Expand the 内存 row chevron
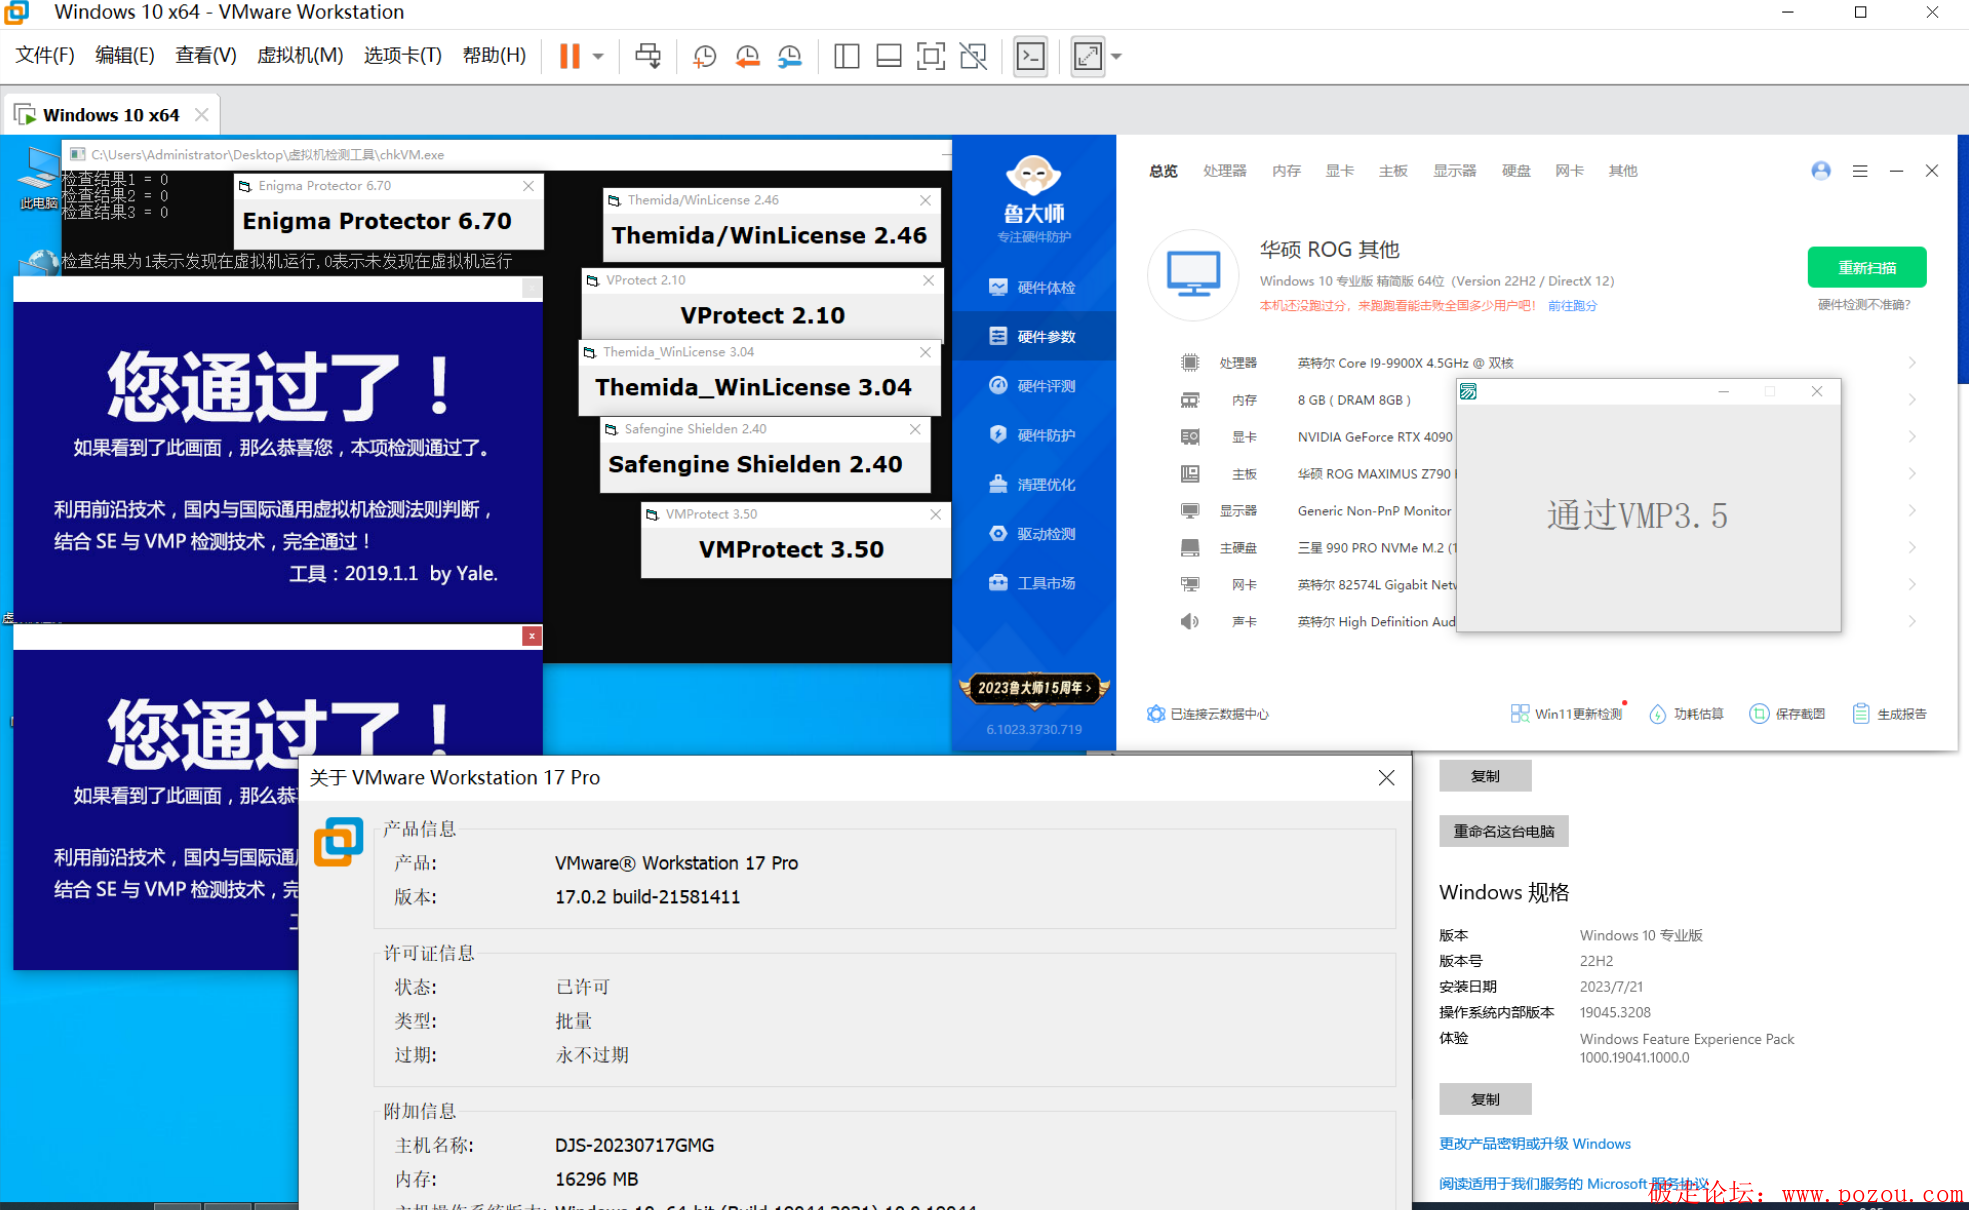The image size is (1969, 1210). click(x=1911, y=400)
